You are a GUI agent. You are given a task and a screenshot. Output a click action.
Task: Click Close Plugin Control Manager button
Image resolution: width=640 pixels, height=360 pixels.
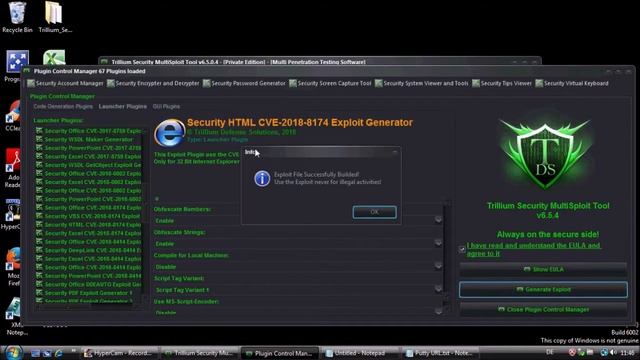[x=543, y=309]
